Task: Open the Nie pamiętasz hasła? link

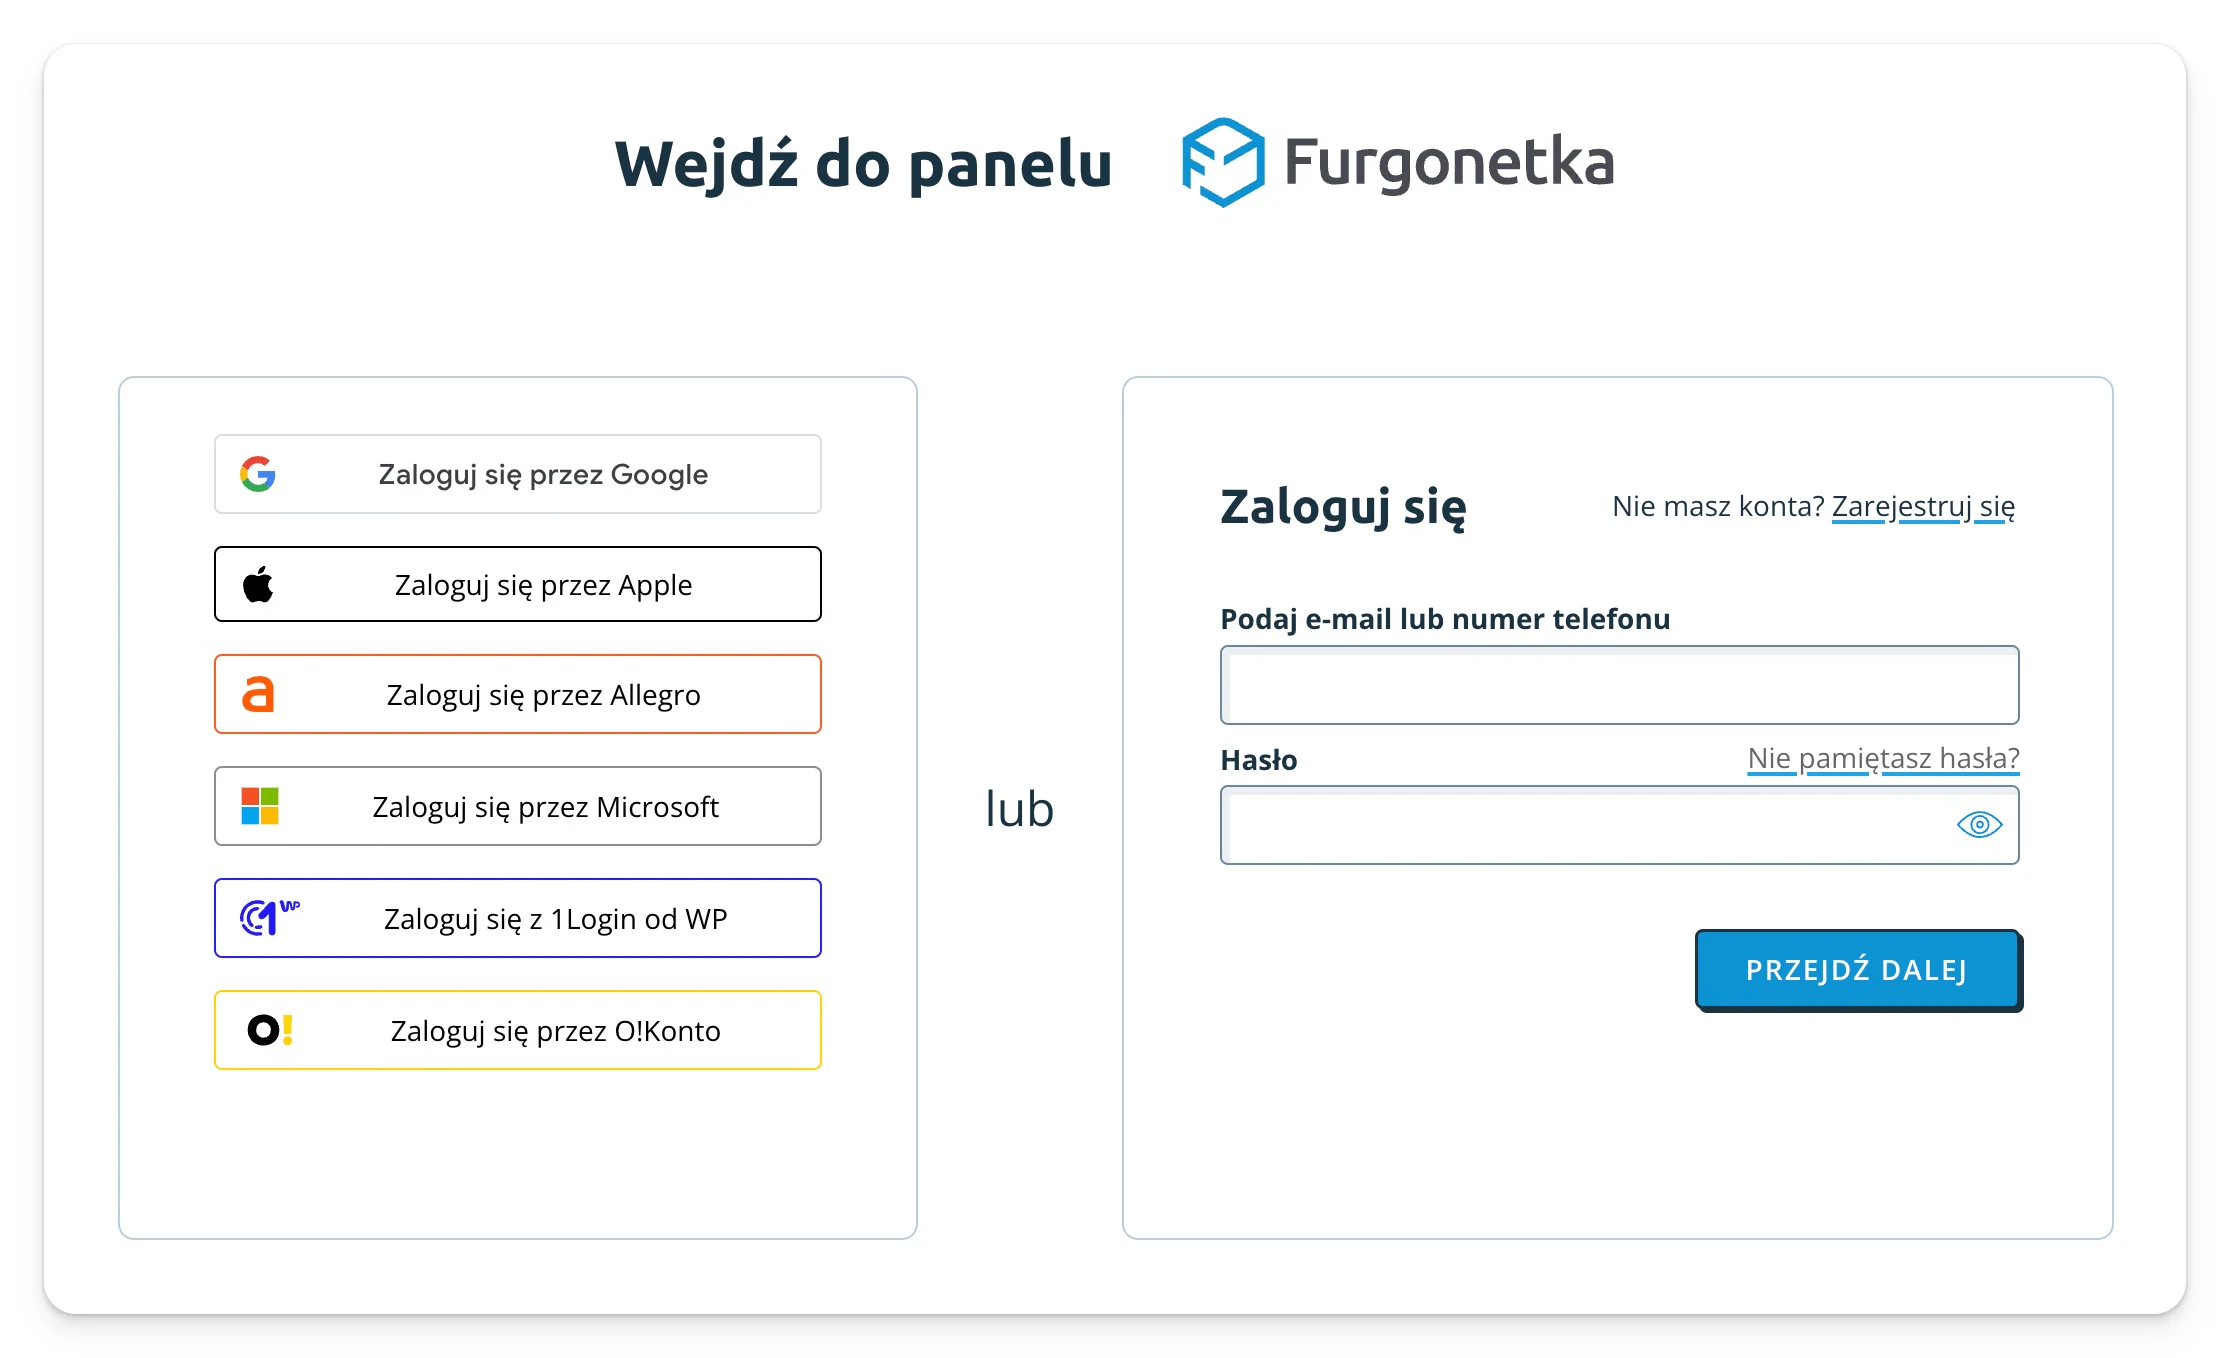Action: (x=1883, y=758)
